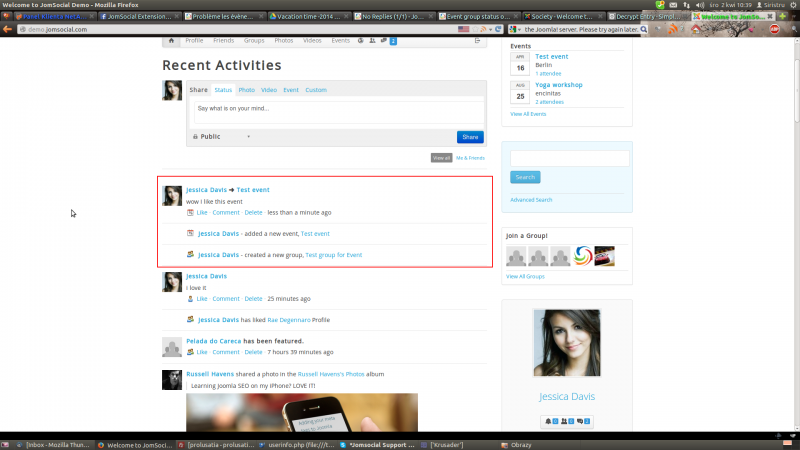
Task: Toggle the 'Me & Friends' activity filter
Action: pos(470,158)
